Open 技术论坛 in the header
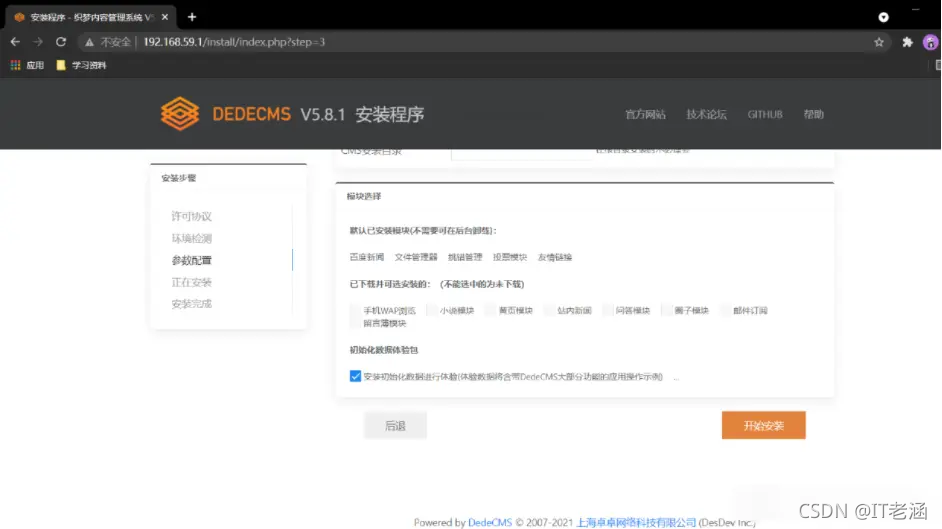942x529 pixels. click(x=706, y=114)
